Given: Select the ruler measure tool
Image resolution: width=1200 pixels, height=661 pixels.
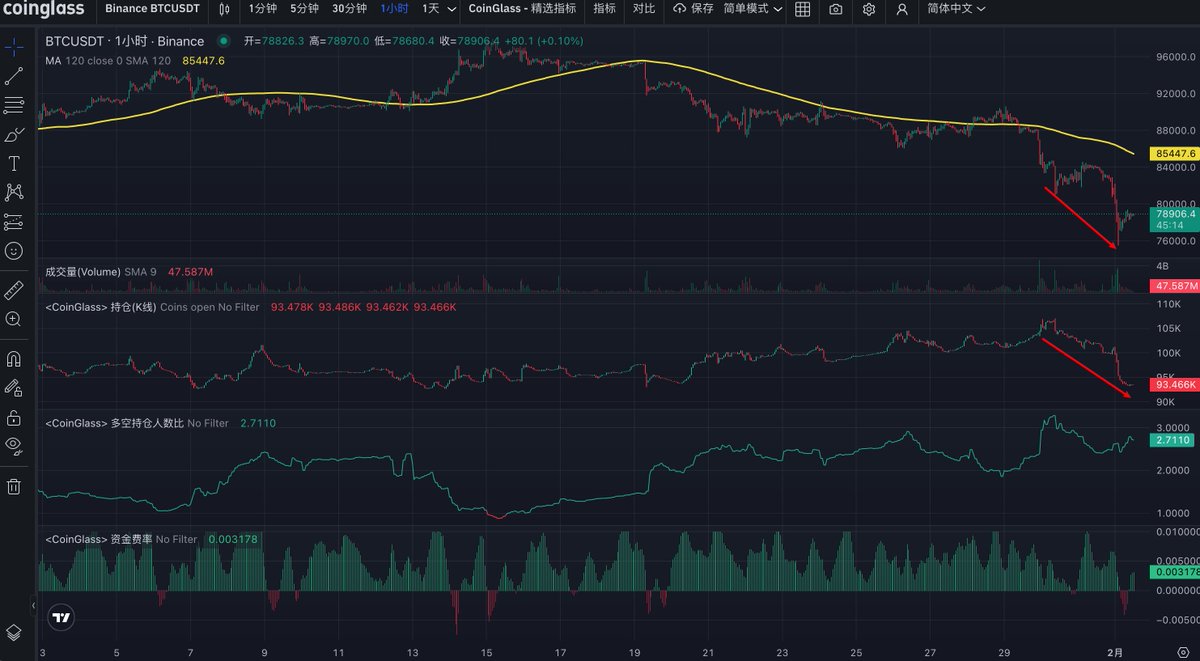Looking at the screenshot, I should (x=14, y=290).
